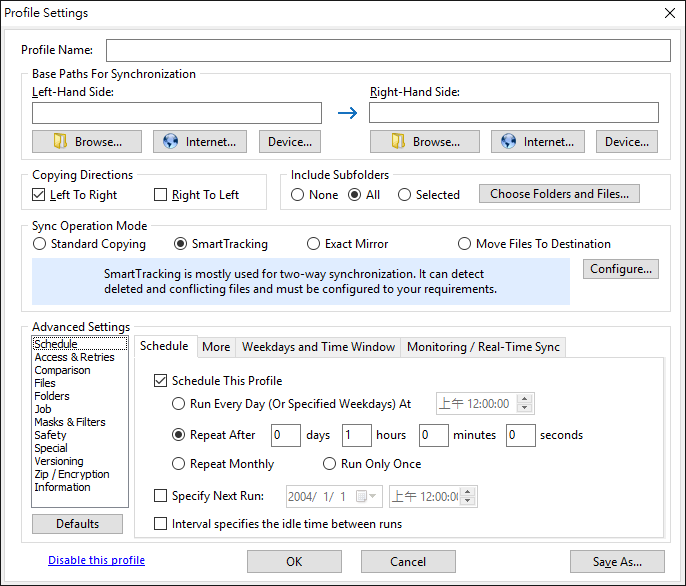Image resolution: width=686 pixels, height=586 pixels.
Task: Increase the daily run time with up spinner
Action: (x=525, y=399)
